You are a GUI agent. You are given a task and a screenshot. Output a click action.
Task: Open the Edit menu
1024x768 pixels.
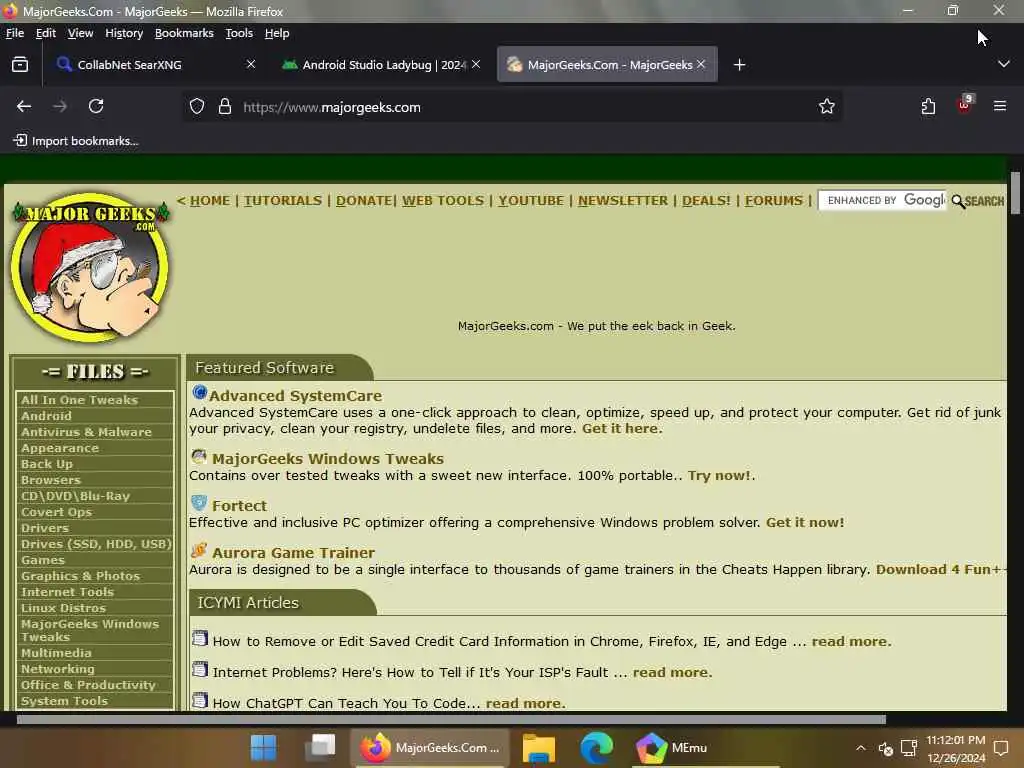point(46,33)
